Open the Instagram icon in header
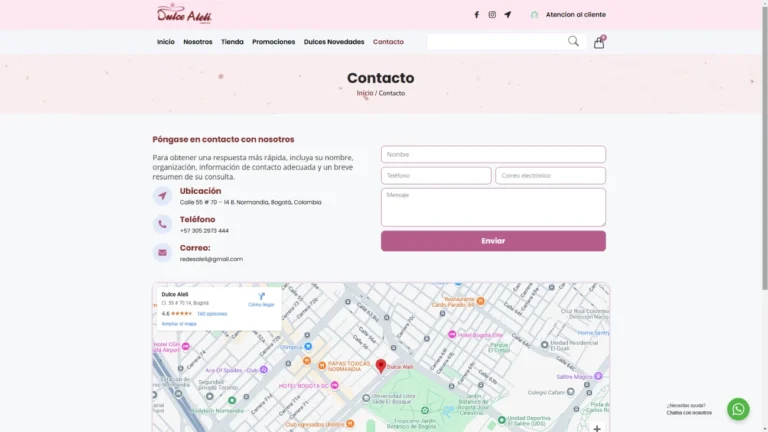The height and width of the screenshot is (432, 768). [x=492, y=15]
